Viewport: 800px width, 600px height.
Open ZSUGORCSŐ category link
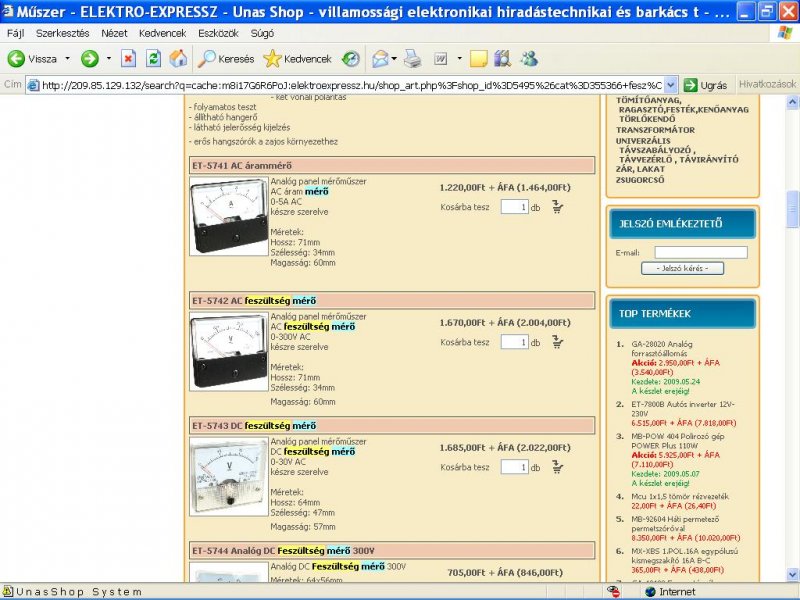[640, 180]
